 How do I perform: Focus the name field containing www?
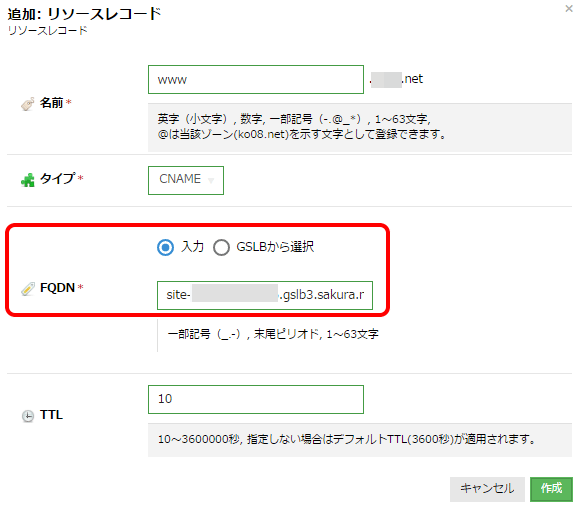(x=256, y=79)
